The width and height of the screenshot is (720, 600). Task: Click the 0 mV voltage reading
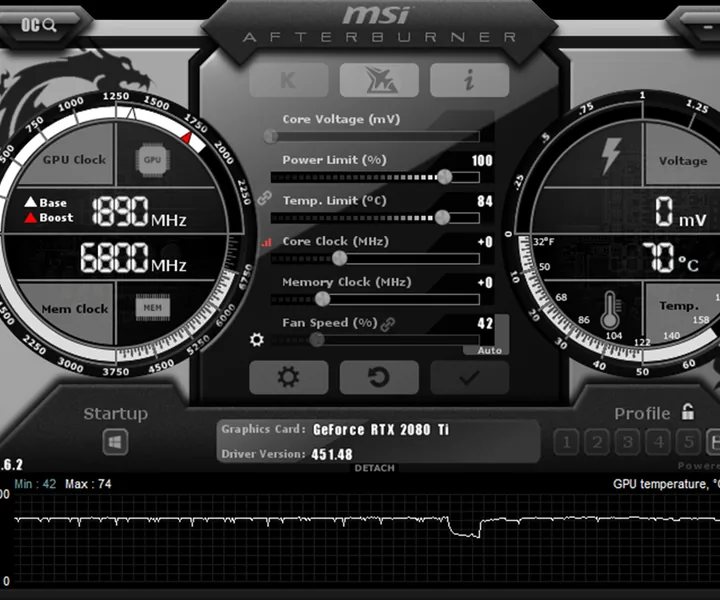680,212
